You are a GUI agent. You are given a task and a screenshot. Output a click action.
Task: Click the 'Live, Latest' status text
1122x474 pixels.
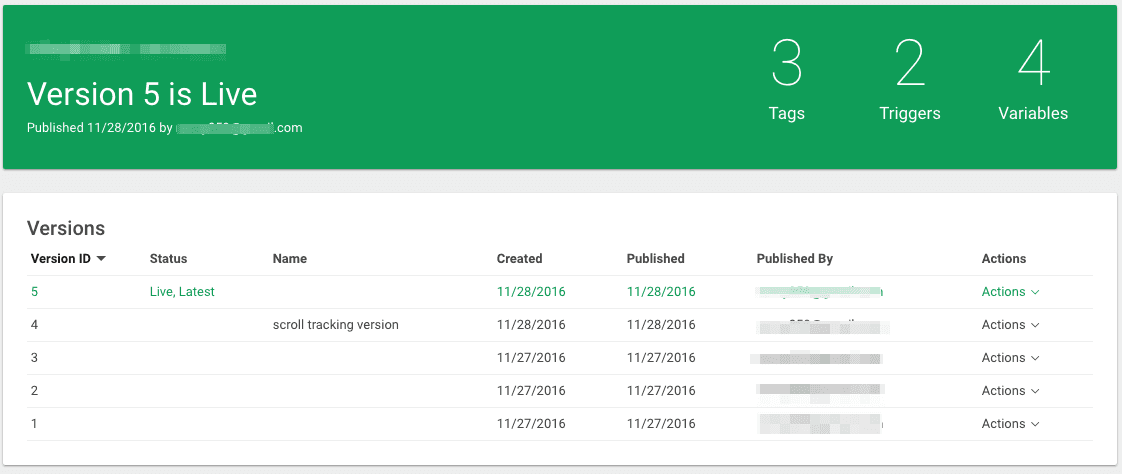pyautogui.click(x=182, y=291)
